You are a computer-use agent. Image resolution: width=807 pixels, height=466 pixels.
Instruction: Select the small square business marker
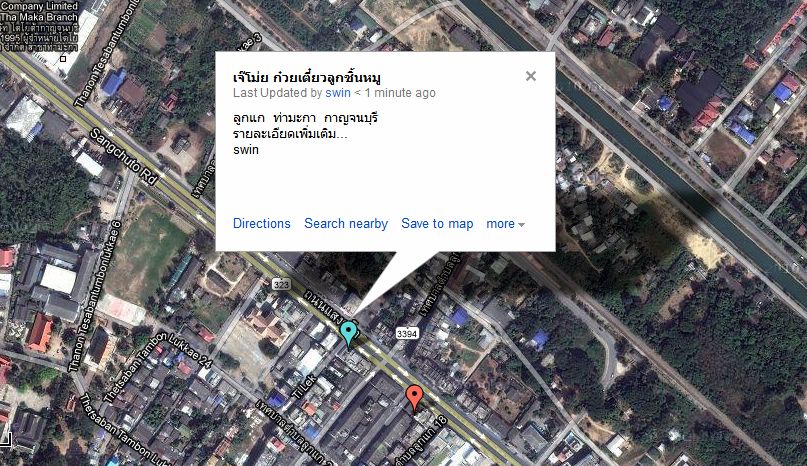(x=63, y=59)
